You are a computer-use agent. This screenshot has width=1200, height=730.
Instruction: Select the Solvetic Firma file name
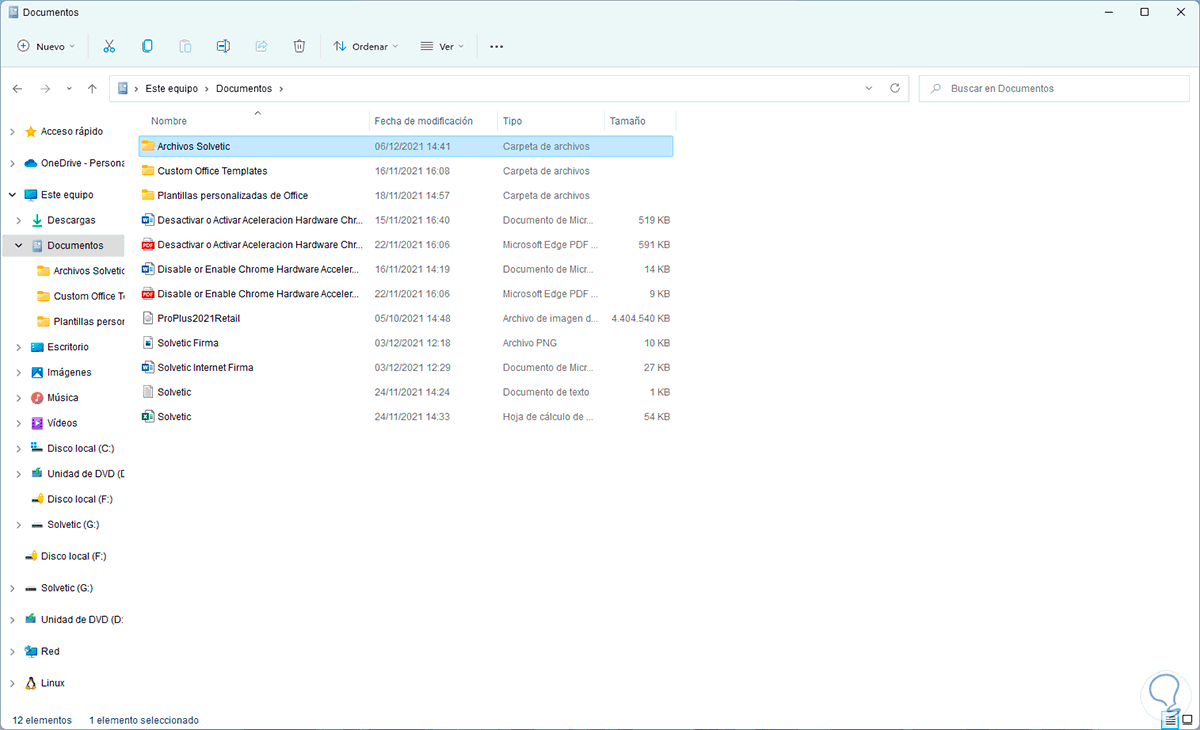pos(188,343)
